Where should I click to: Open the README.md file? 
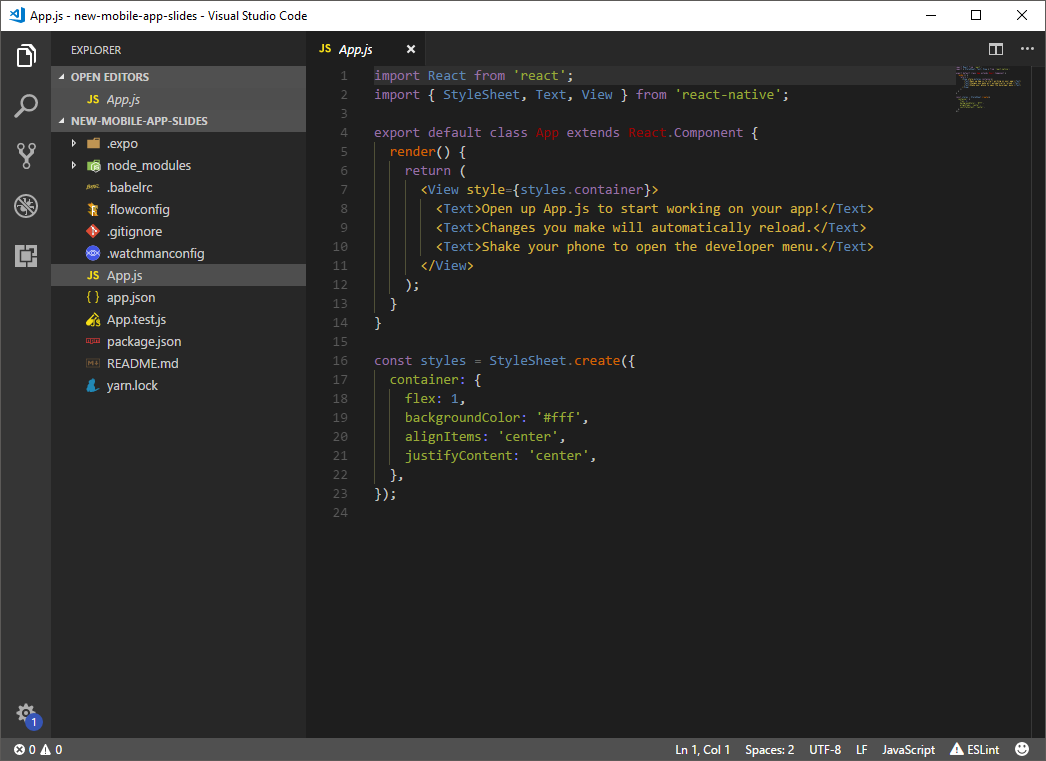coord(179,363)
